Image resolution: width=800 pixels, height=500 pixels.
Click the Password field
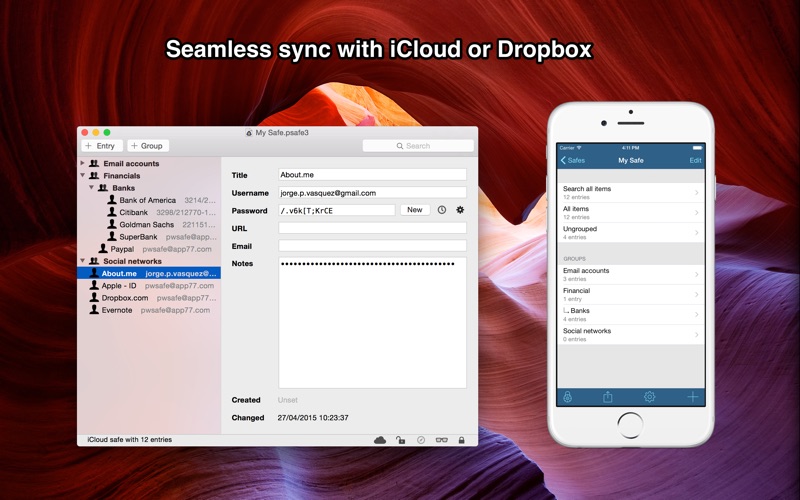pyautogui.click(x=337, y=210)
